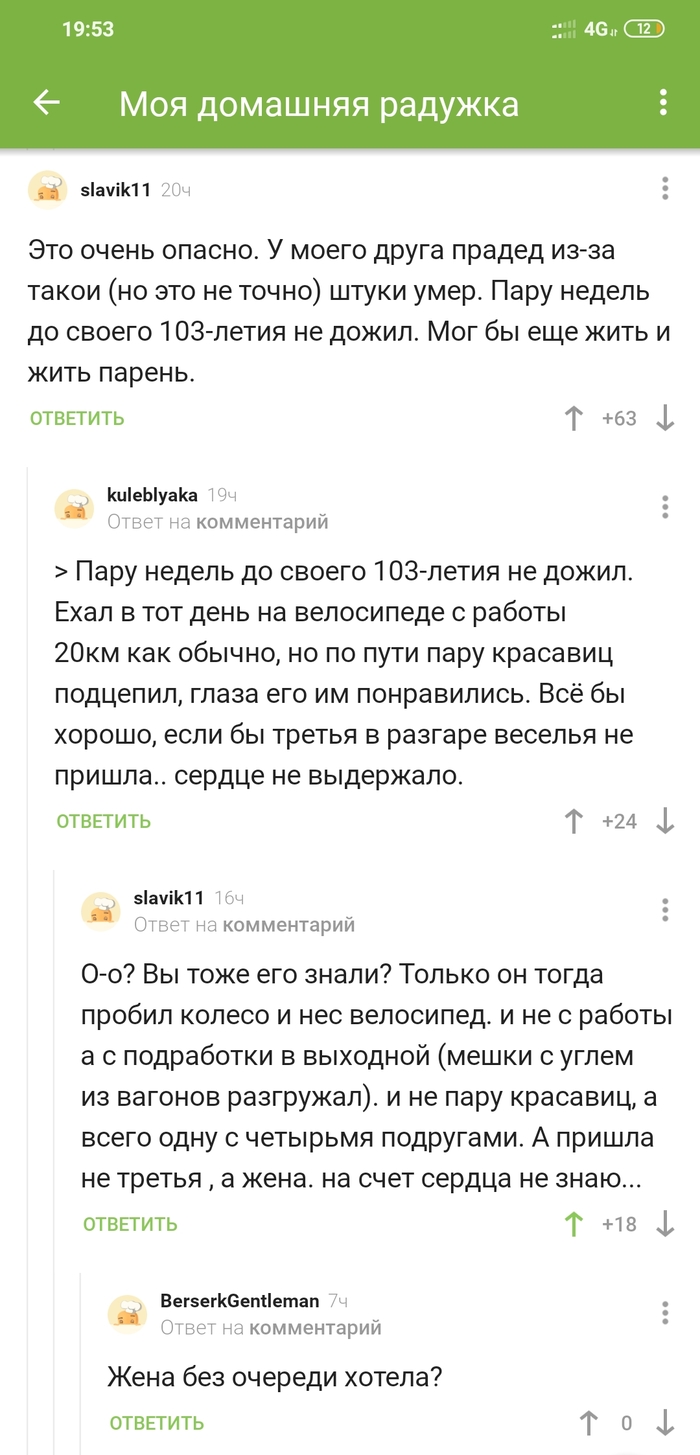The height and width of the screenshot is (1455, 700).
Task: Tap slavik11's avatar on the first comment
Action: 46,189
